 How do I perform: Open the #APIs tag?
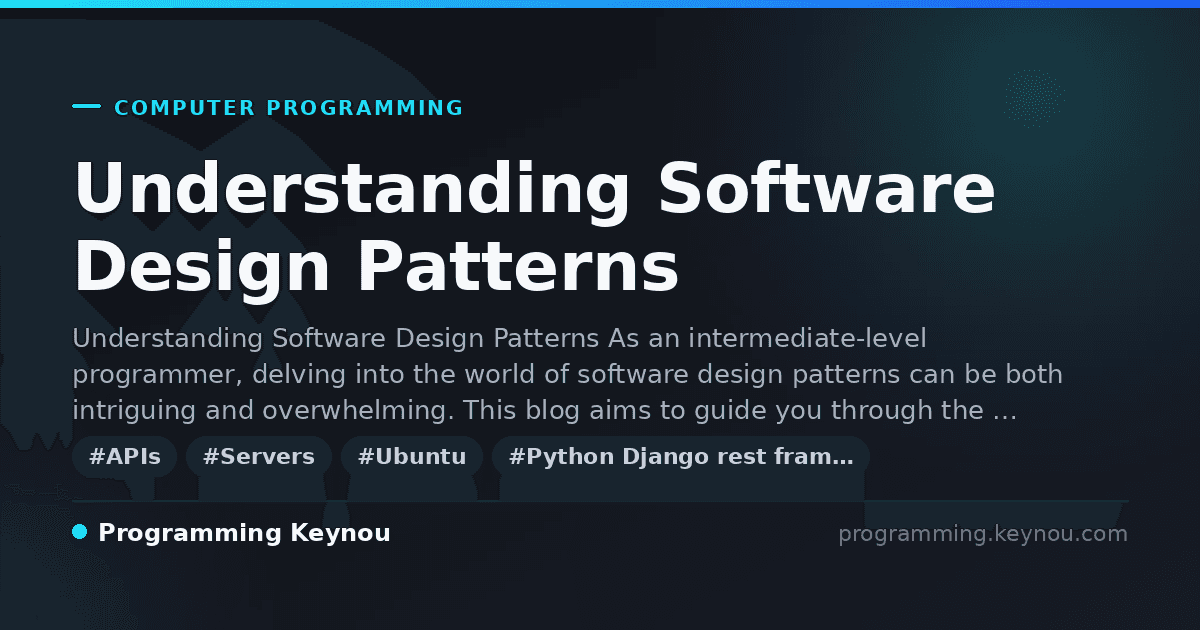point(124,457)
